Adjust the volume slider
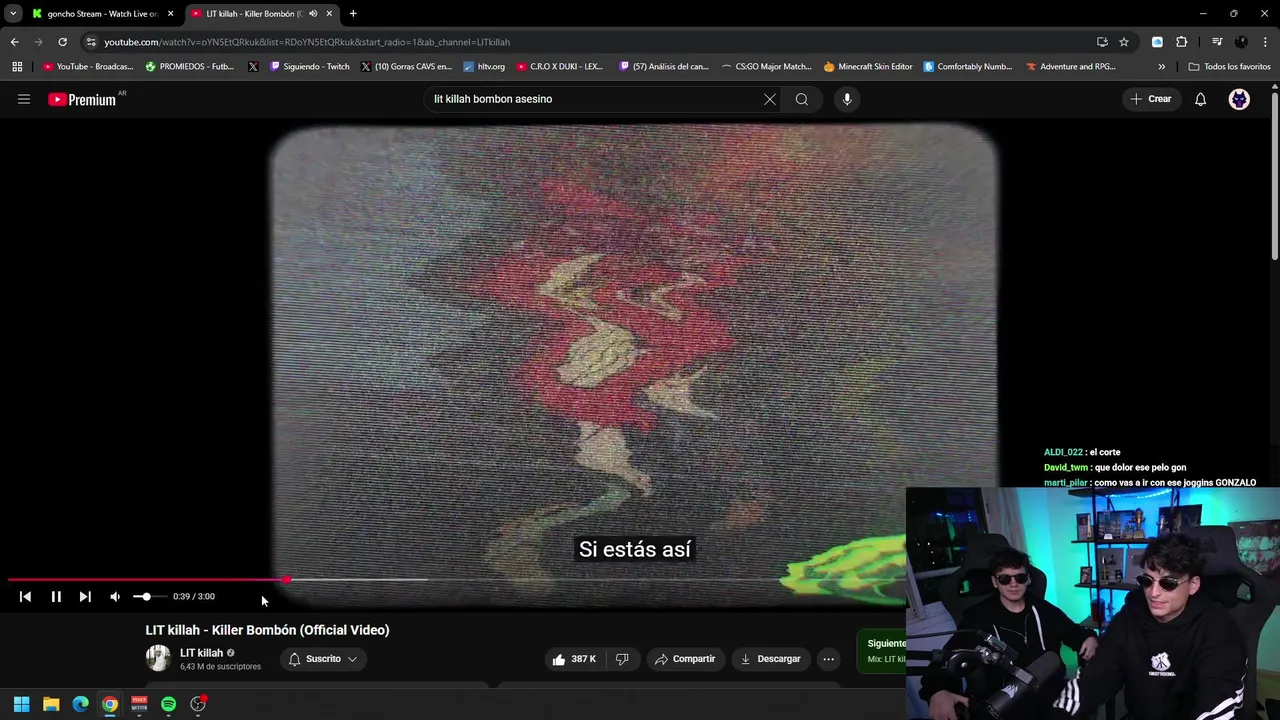This screenshot has width=1280, height=720. 148,597
